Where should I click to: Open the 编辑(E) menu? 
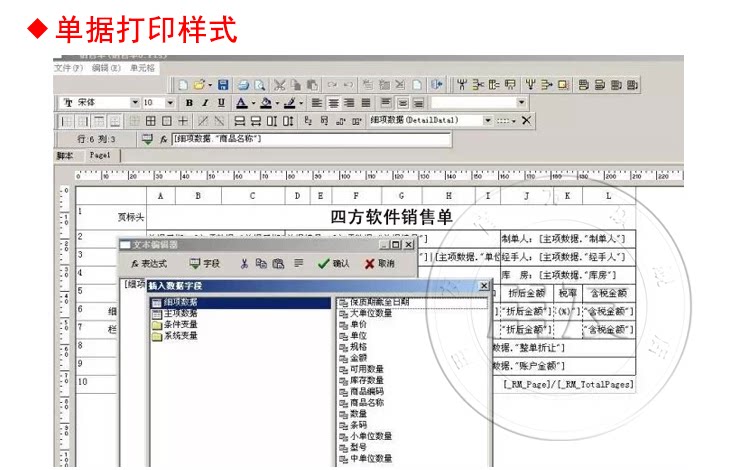[106, 68]
